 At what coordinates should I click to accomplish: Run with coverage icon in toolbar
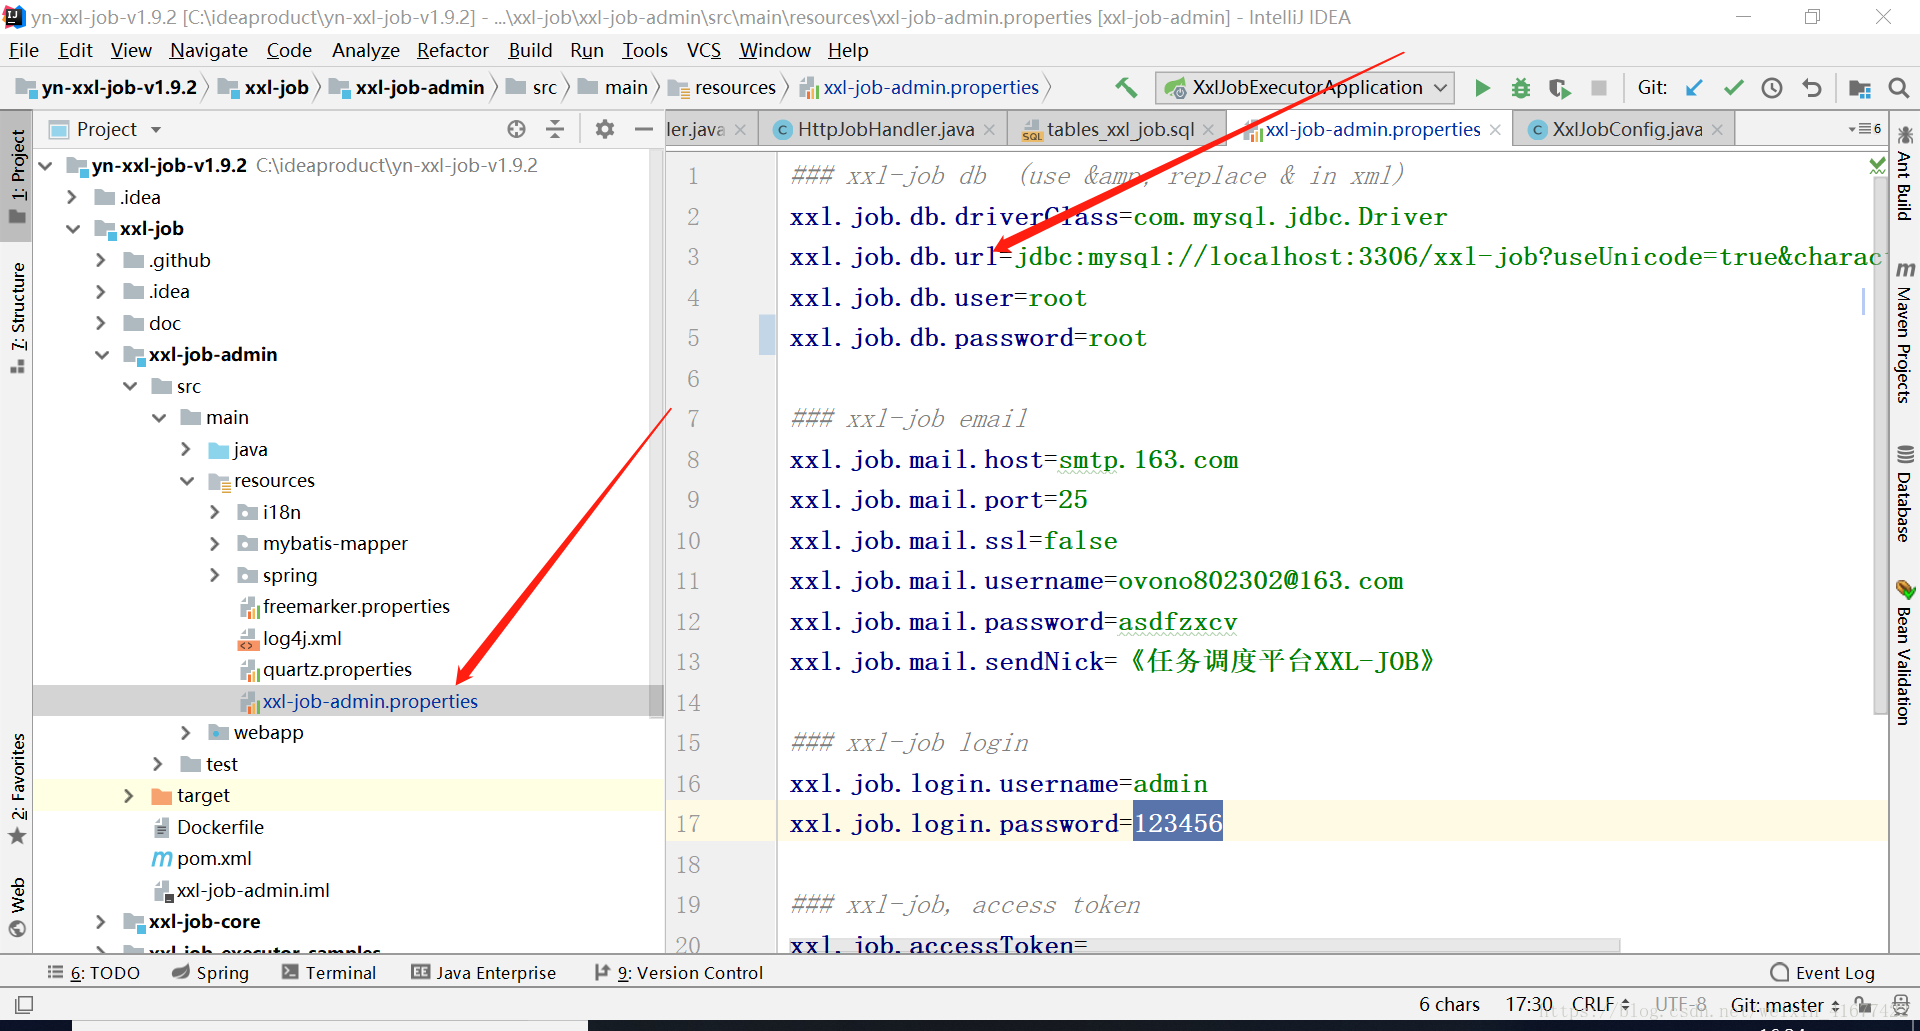pyautogui.click(x=1560, y=88)
